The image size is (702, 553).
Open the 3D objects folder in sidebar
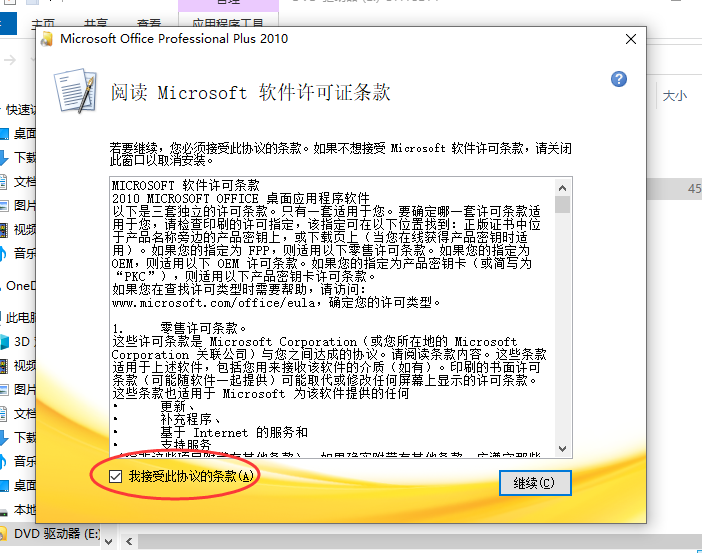click(18, 342)
